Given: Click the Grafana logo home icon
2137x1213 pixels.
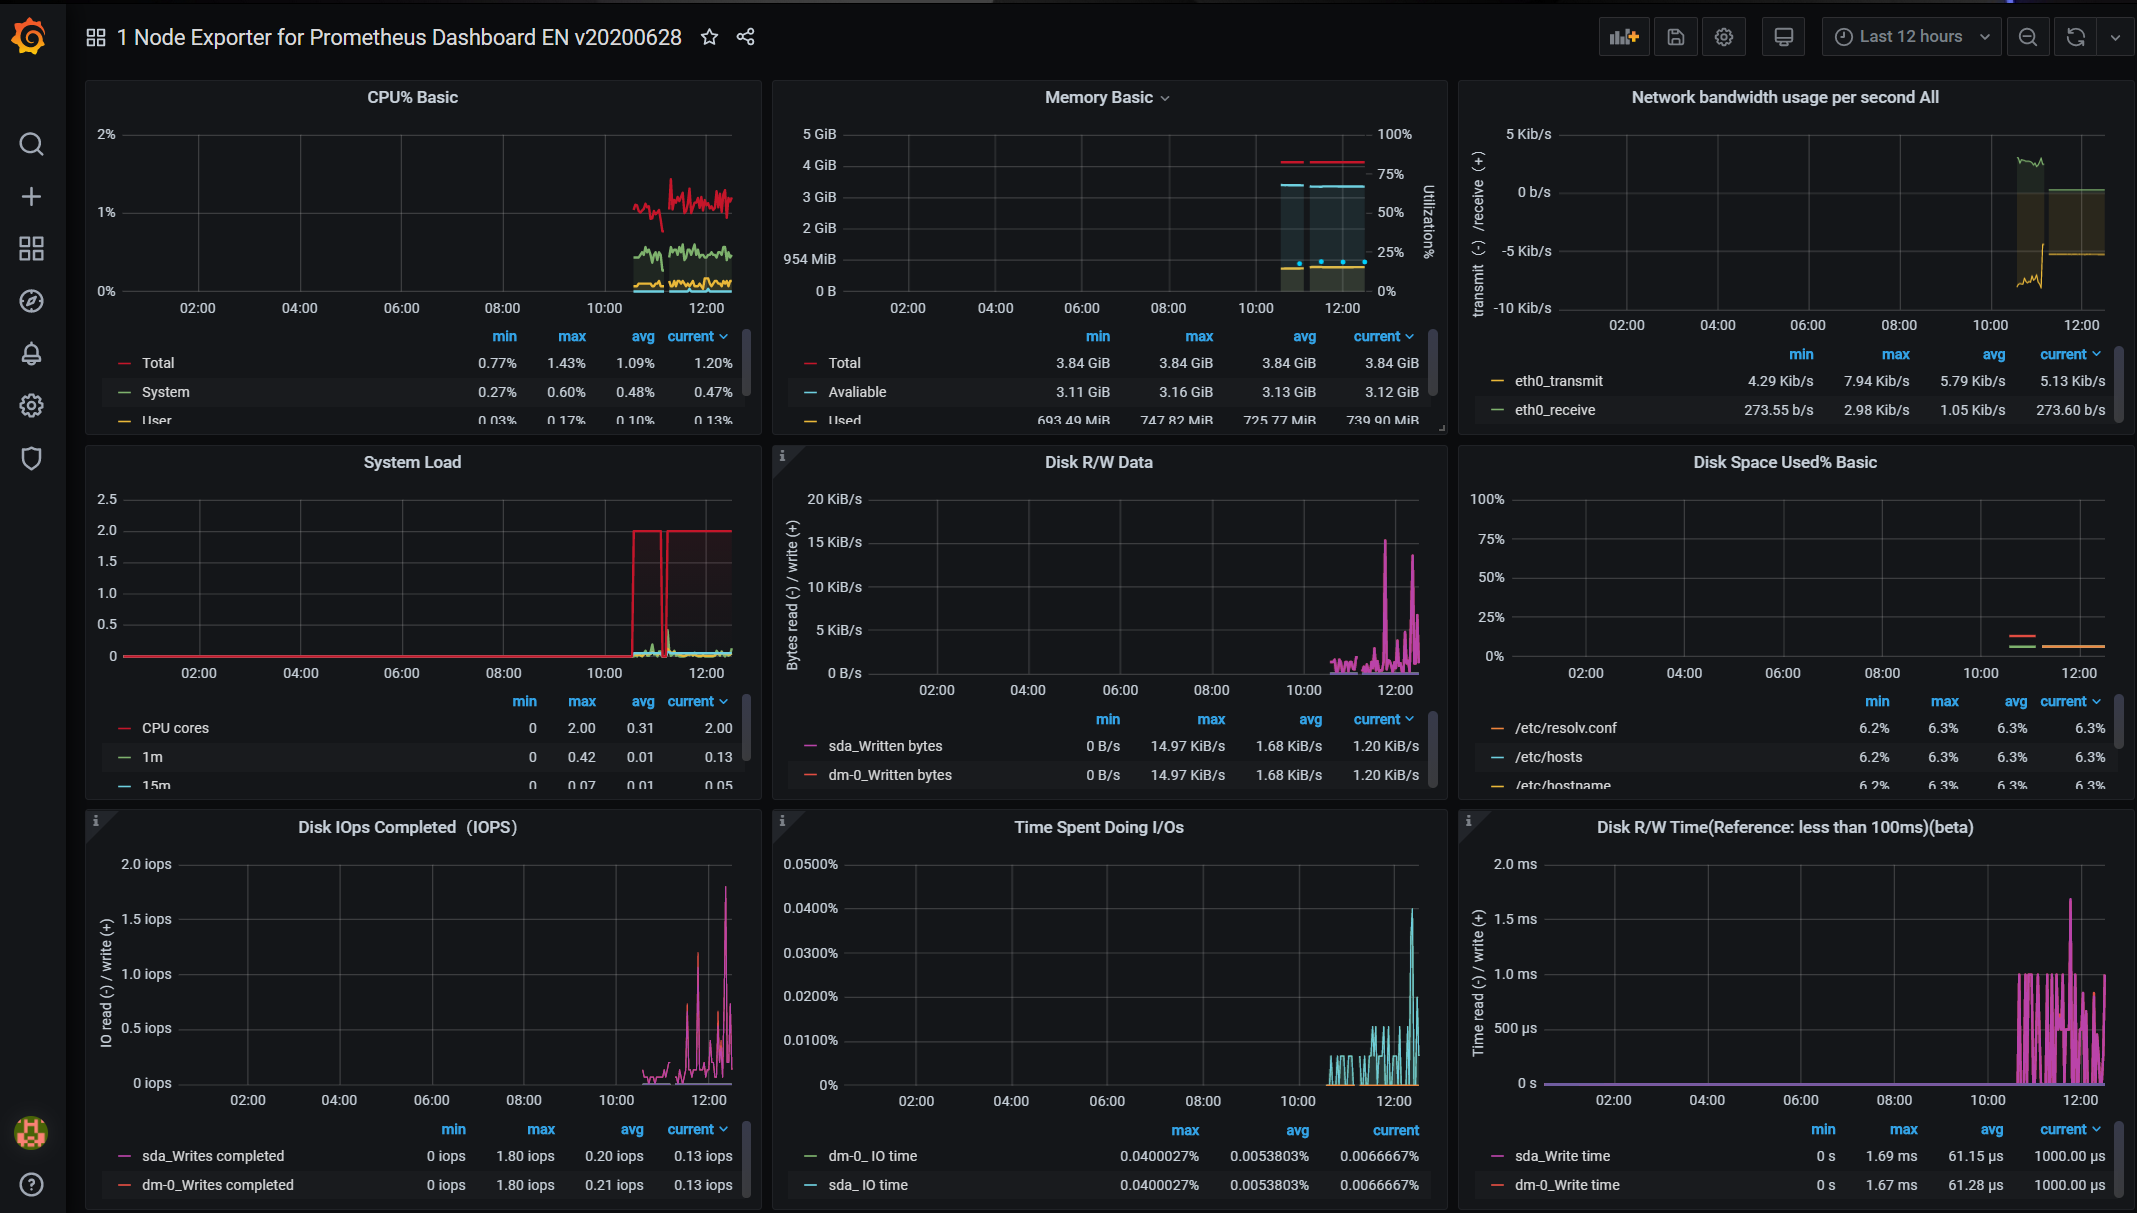Looking at the screenshot, I should 29,37.
